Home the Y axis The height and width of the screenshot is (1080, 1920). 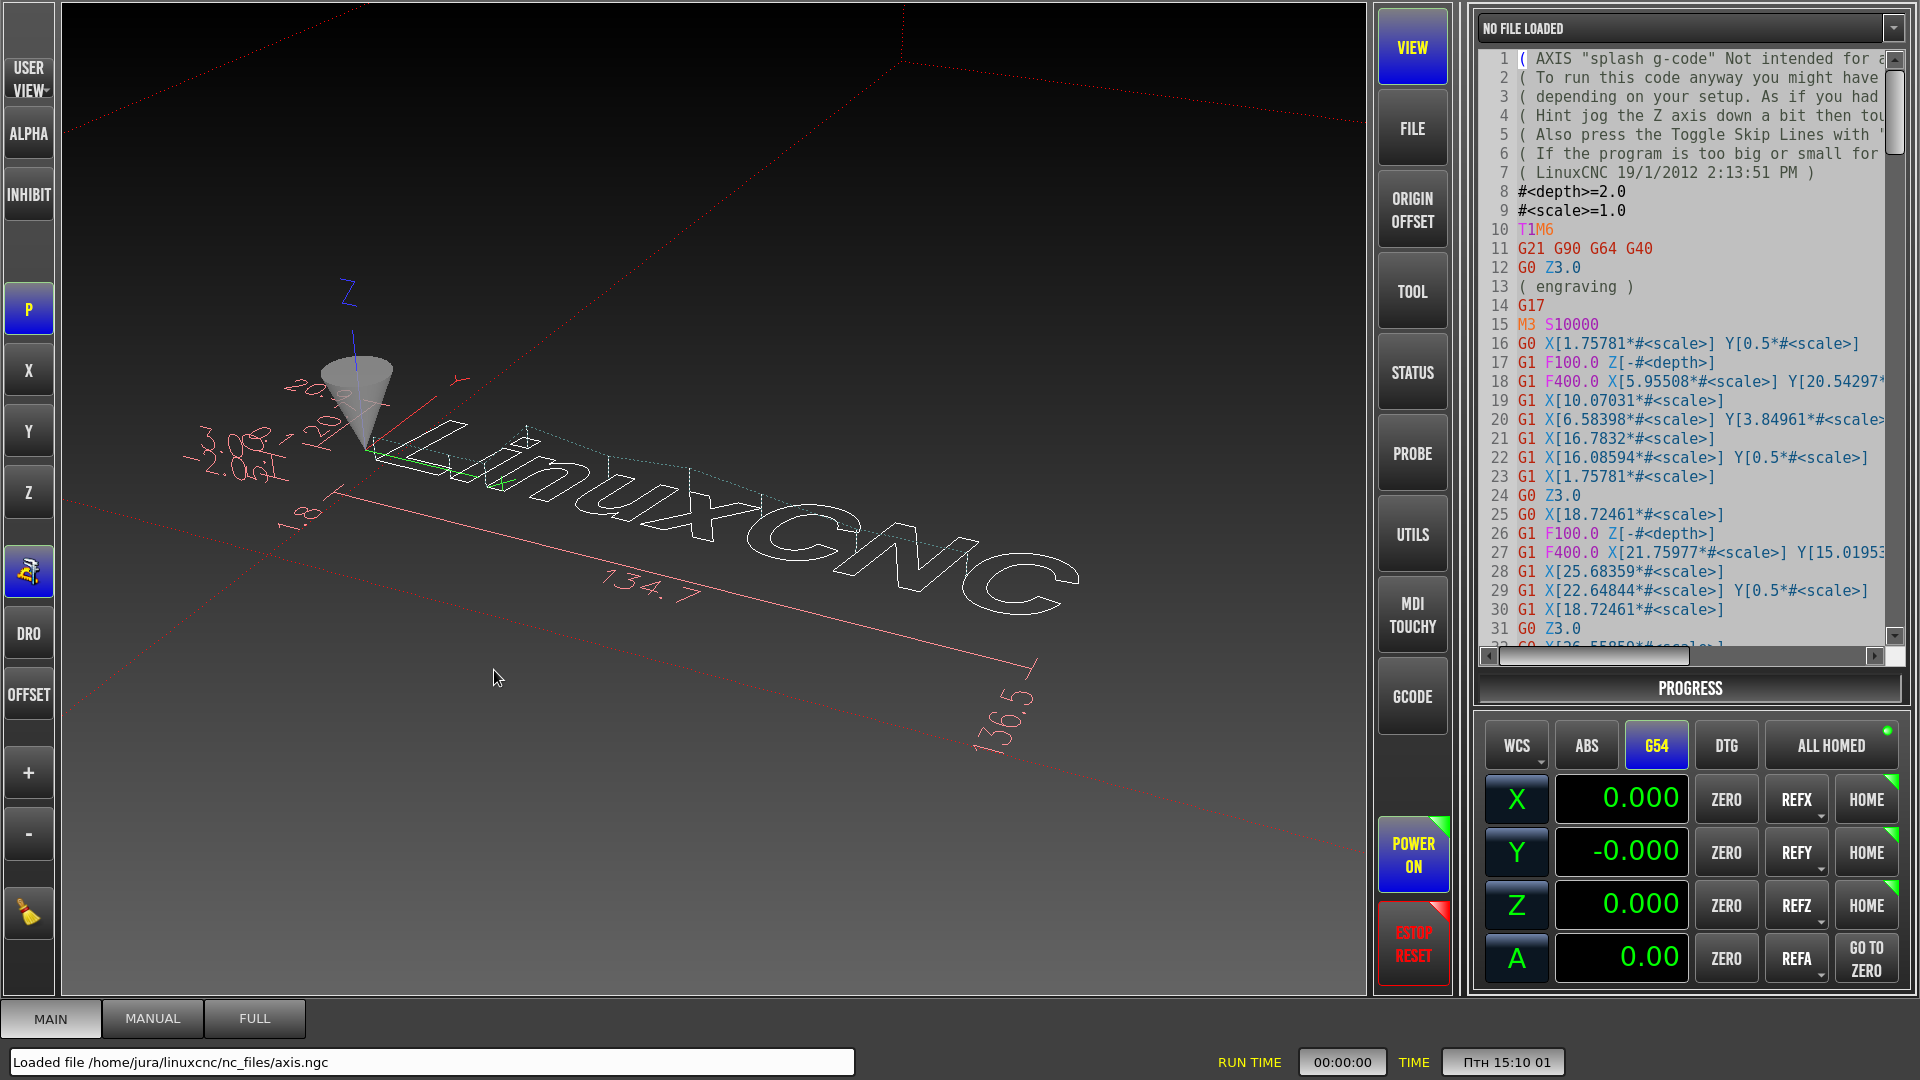click(1866, 853)
